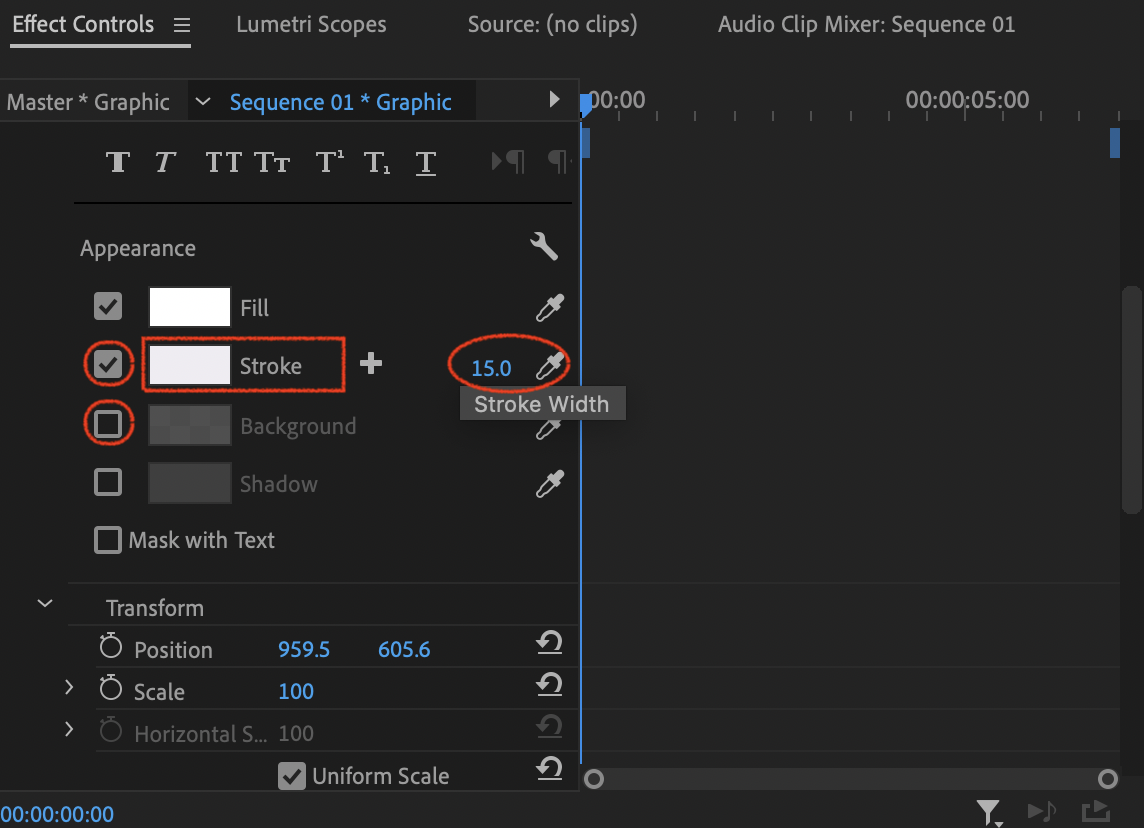Viewport: 1144px width, 828px height.
Task: Collapse the Transform section
Action: point(45,603)
